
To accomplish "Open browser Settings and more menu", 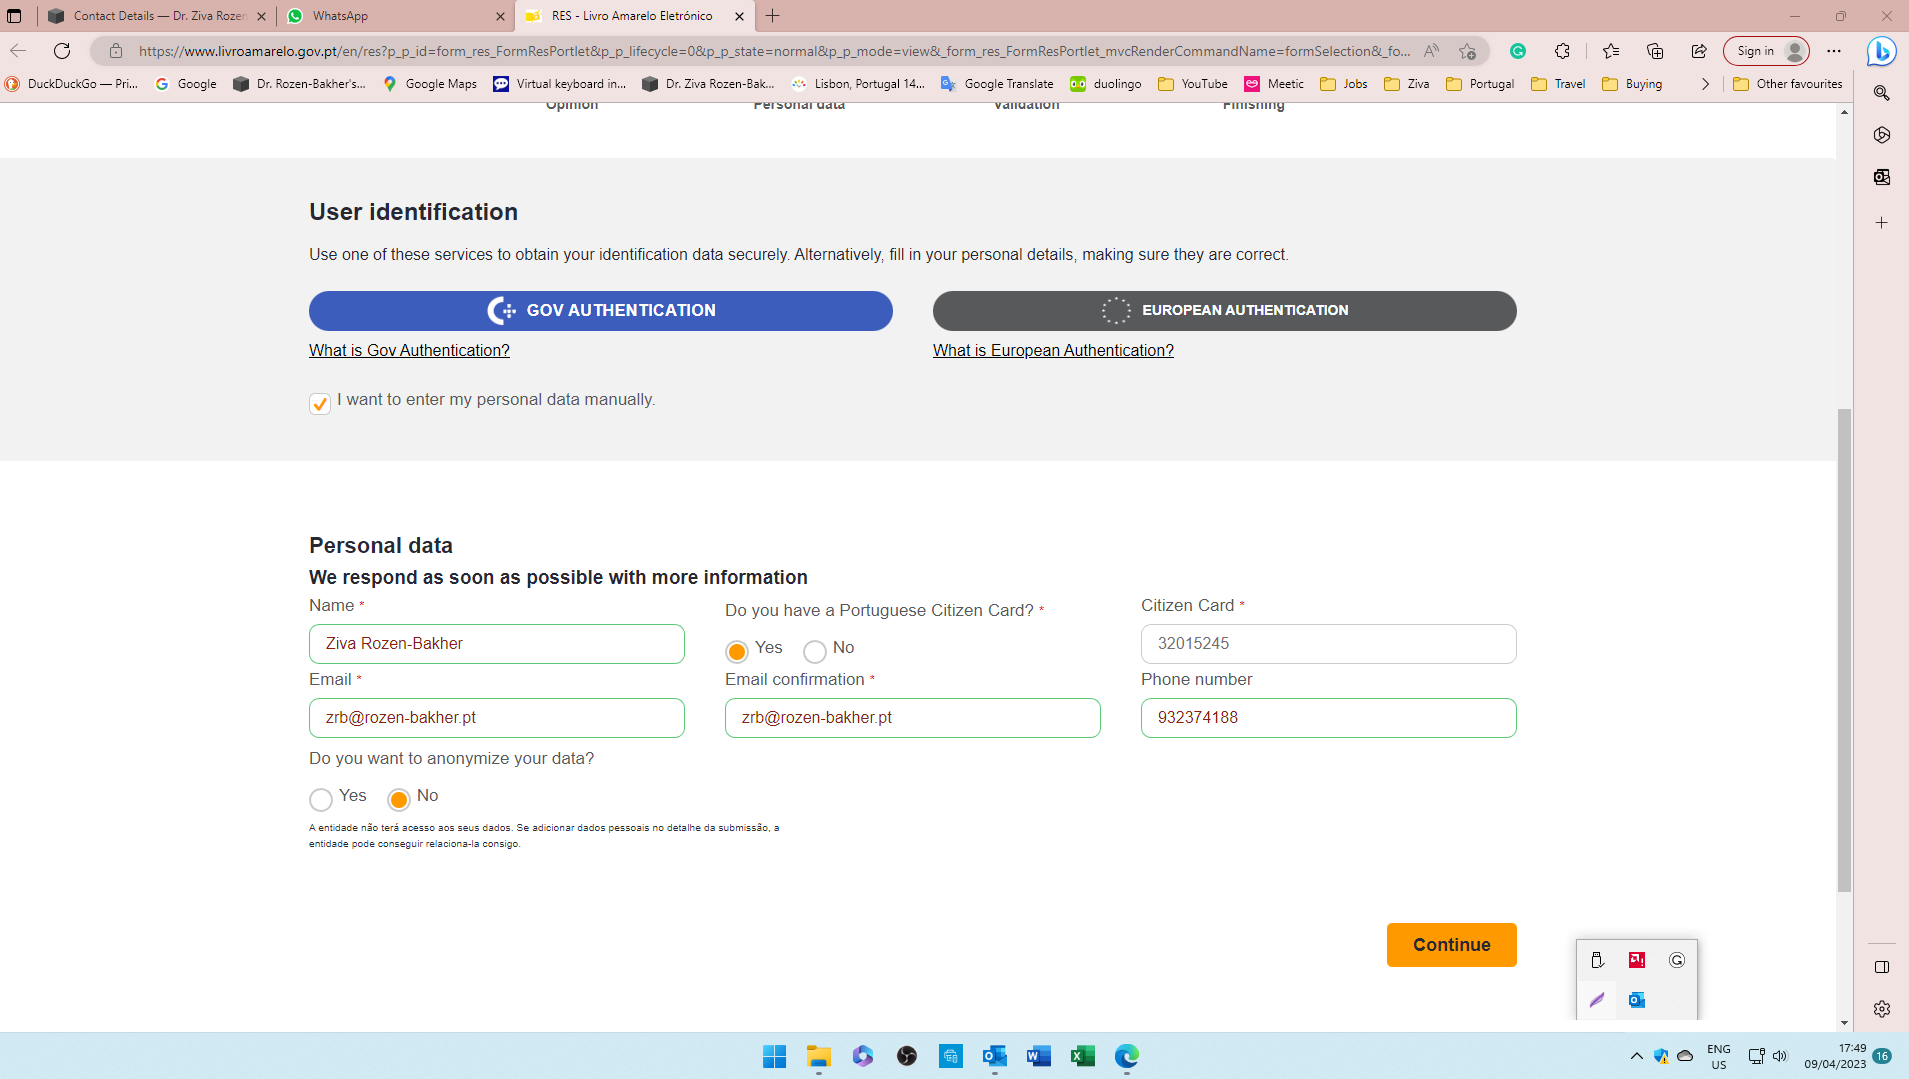I will [x=1834, y=51].
